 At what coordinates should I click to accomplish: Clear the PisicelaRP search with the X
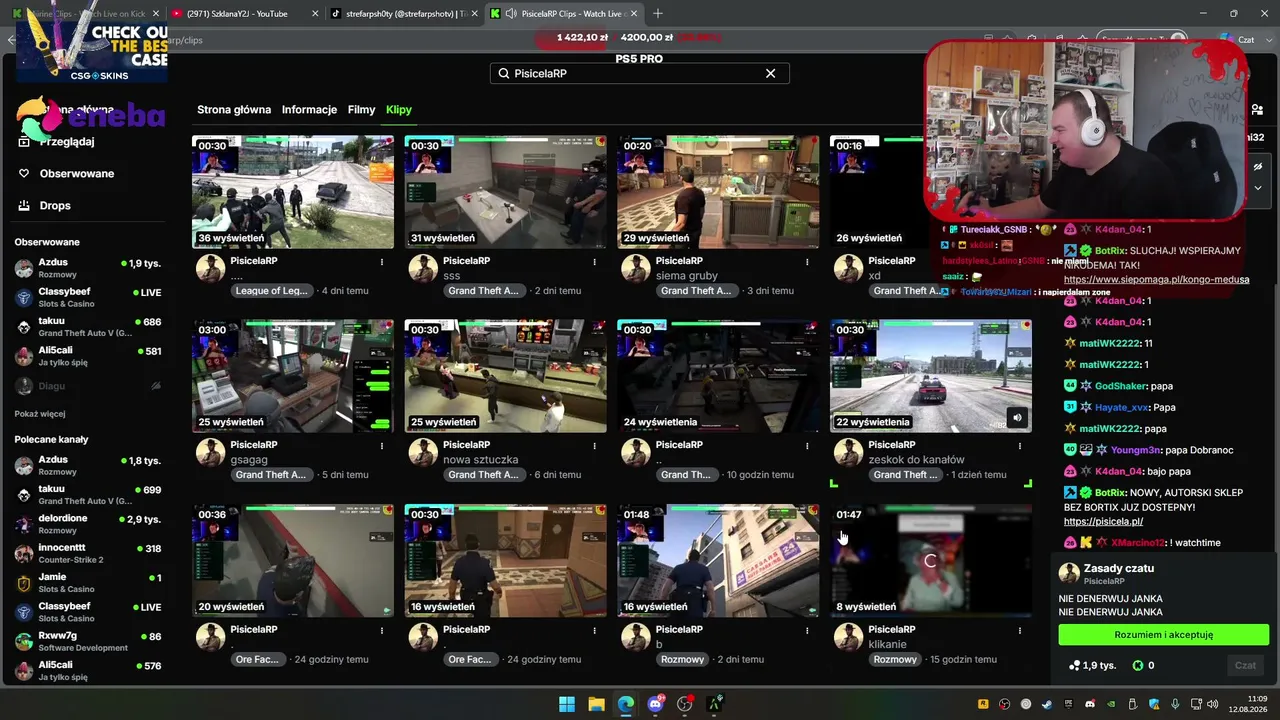770,73
